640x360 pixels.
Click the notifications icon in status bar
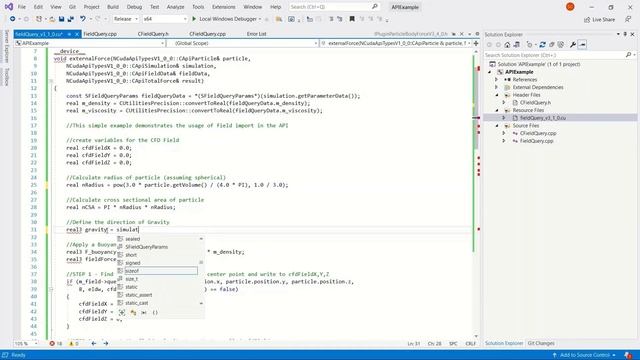628,355
